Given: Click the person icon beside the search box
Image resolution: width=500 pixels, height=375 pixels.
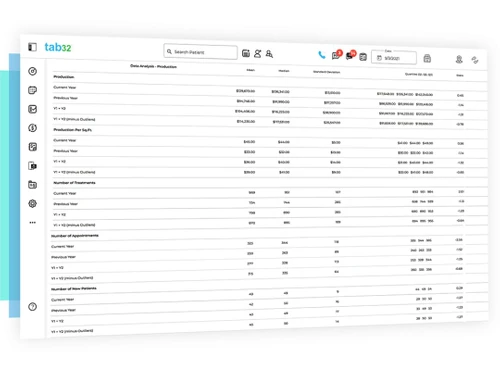Looking at the screenshot, I should [x=257, y=53].
